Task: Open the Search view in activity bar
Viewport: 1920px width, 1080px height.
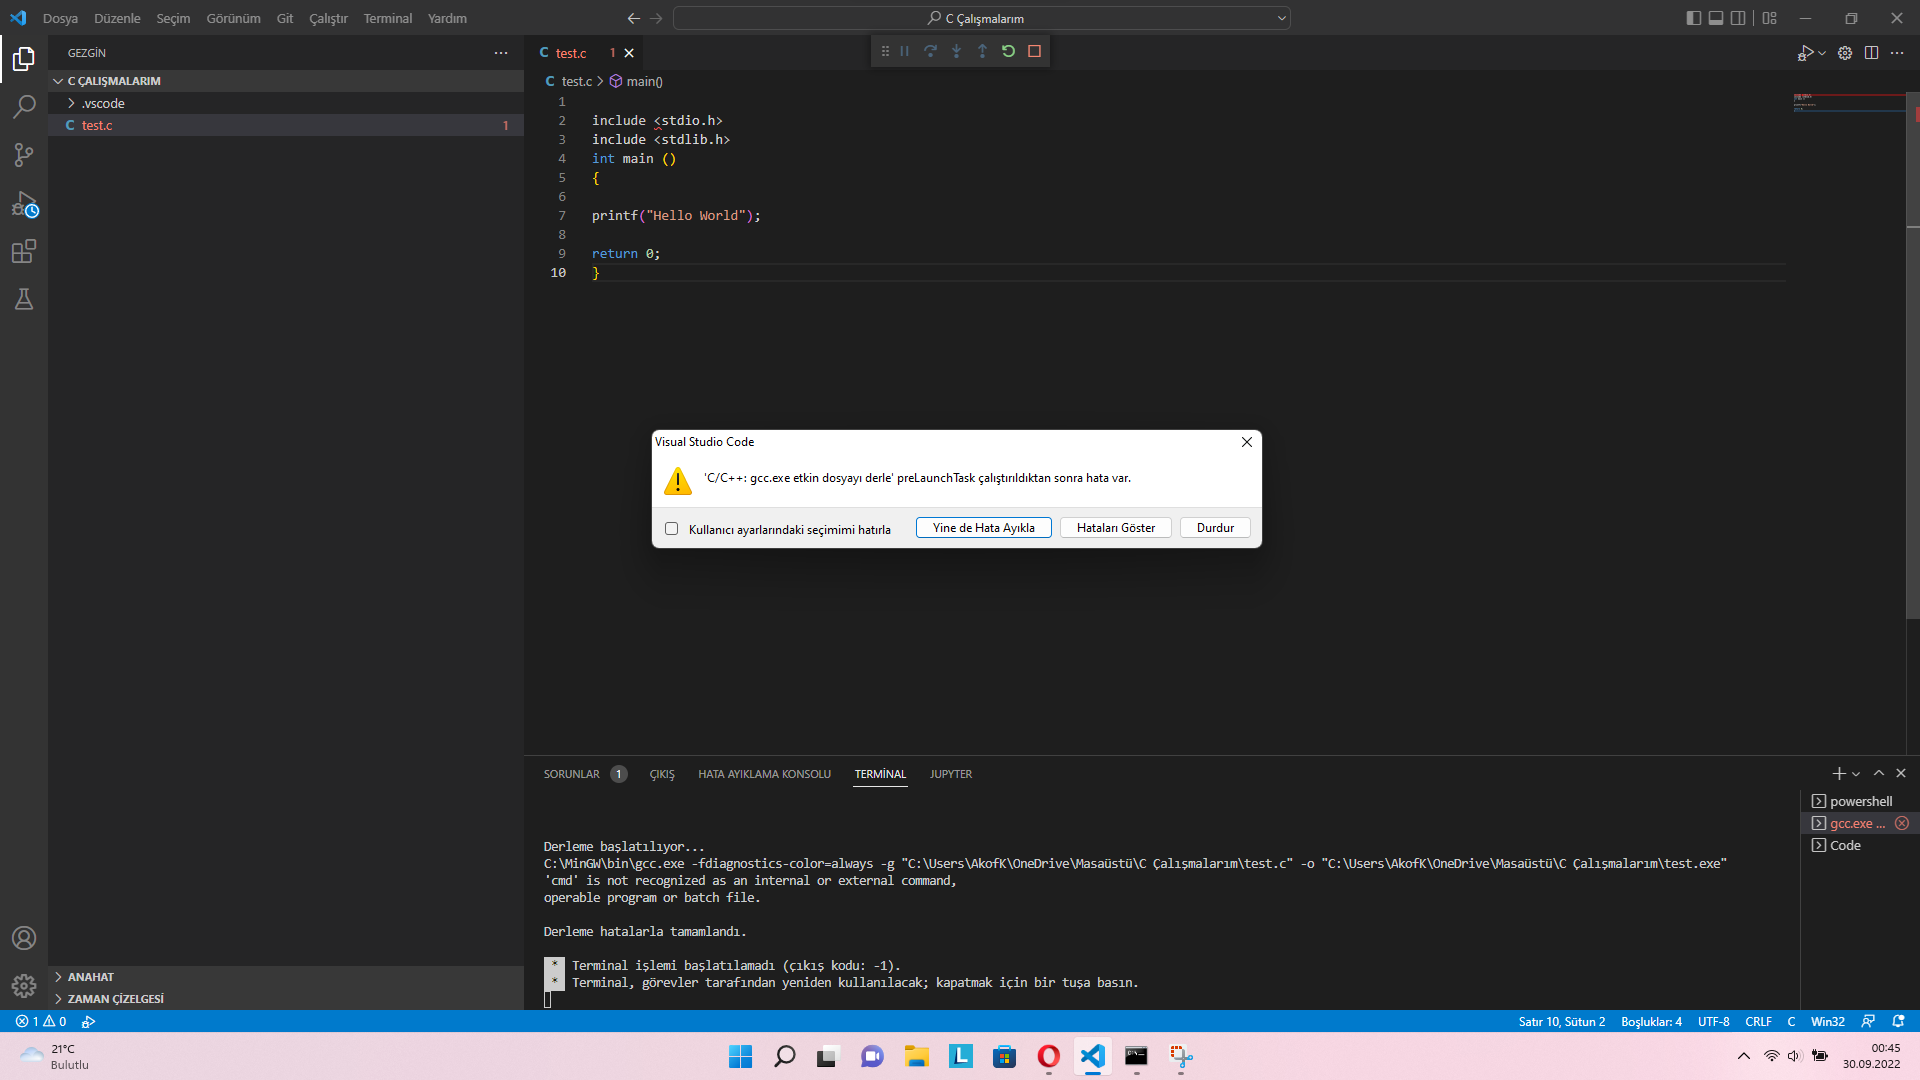Action: [x=24, y=106]
